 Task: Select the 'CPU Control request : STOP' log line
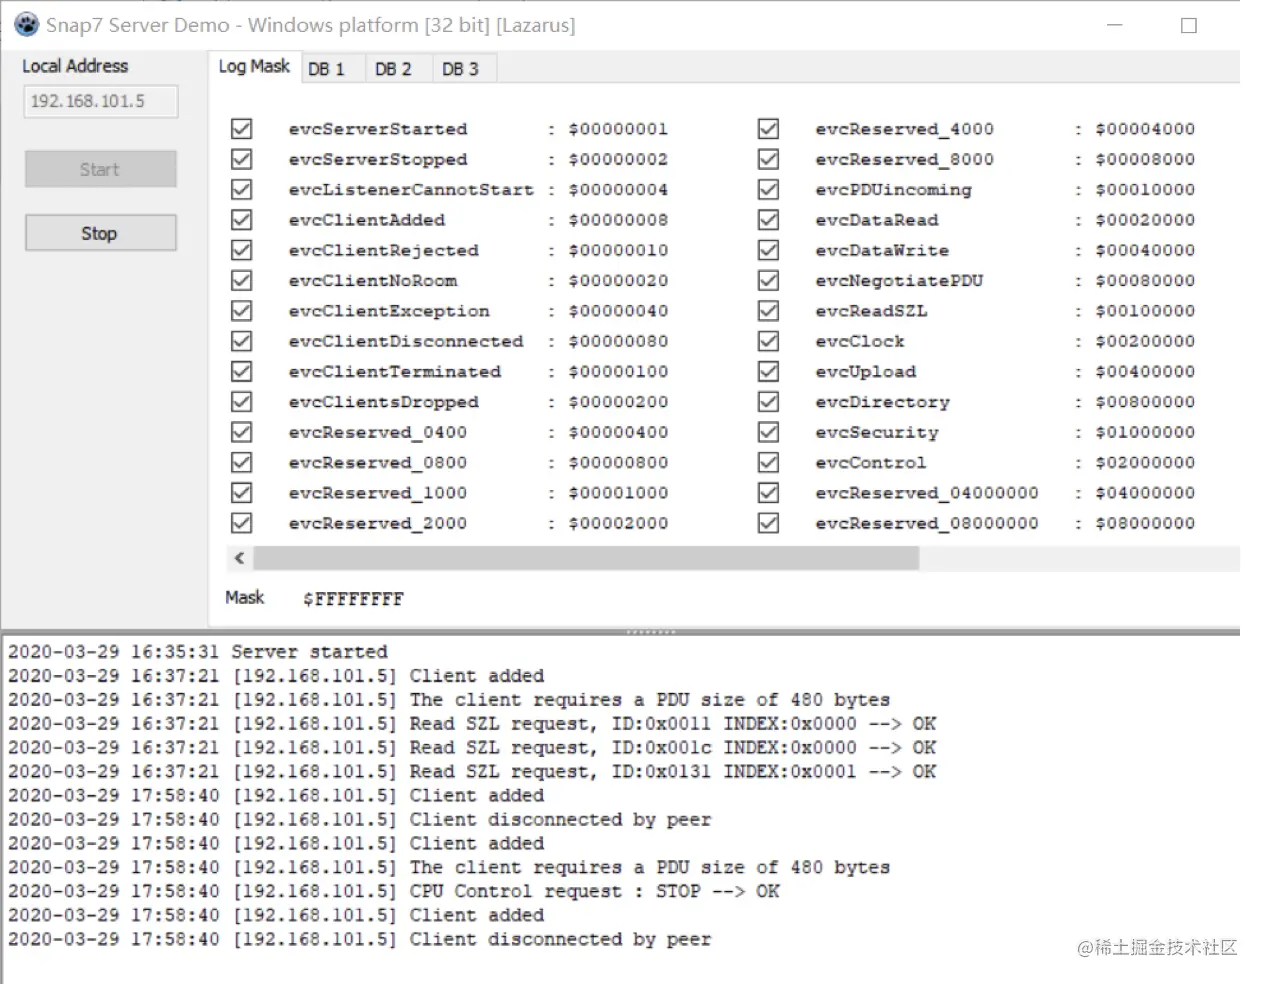point(394,891)
